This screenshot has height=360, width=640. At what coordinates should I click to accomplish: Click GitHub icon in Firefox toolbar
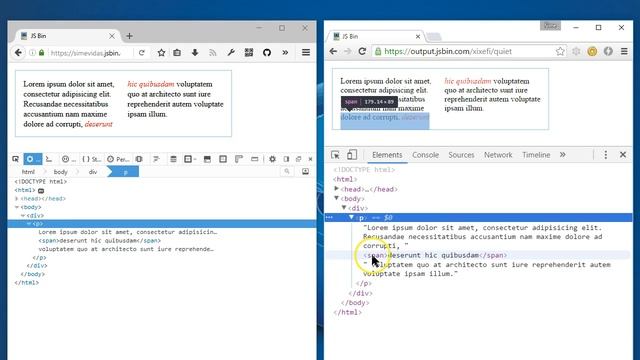pyautogui.click(x=267, y=53)
